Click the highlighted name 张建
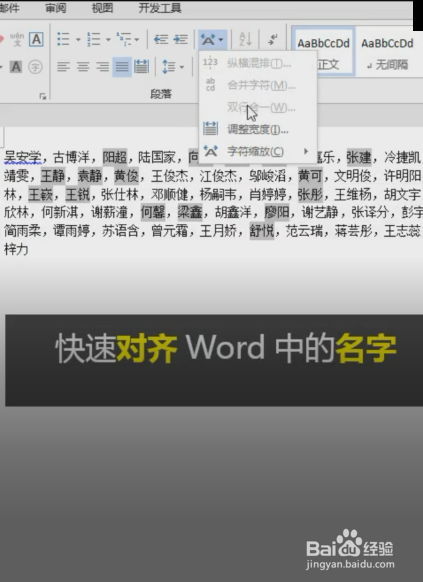This screenshot has height=582, width=423. (359, 157)
